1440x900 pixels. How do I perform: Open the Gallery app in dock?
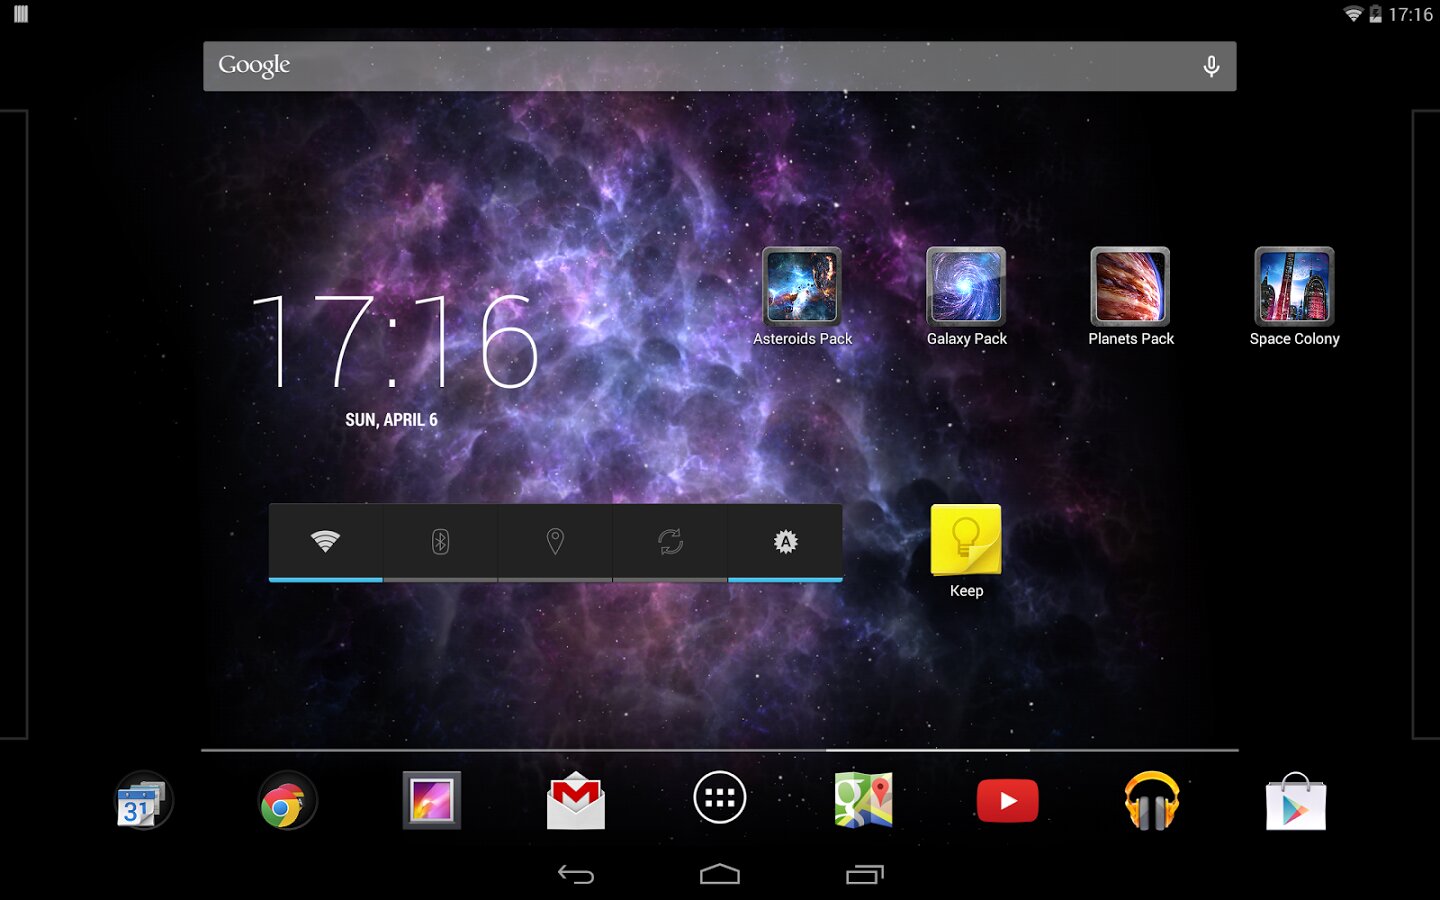point(431,800)
